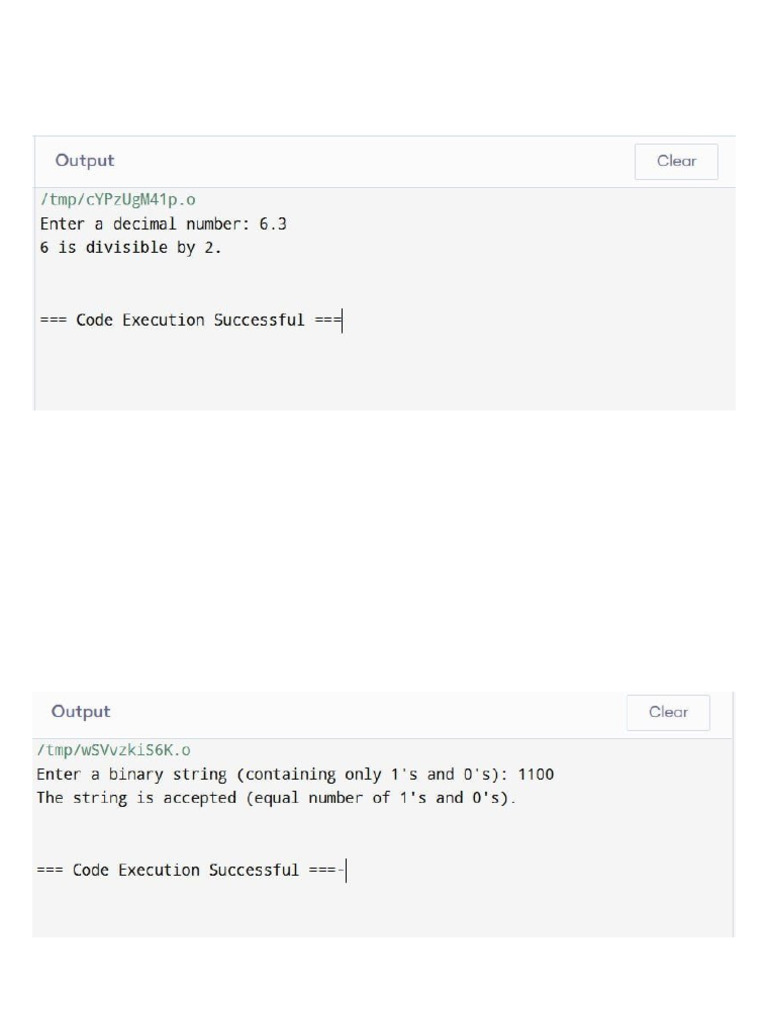Viewport: 768px width, 1024px height.
Task: Click the entered value 6.3
Action: tap(273, 224)
